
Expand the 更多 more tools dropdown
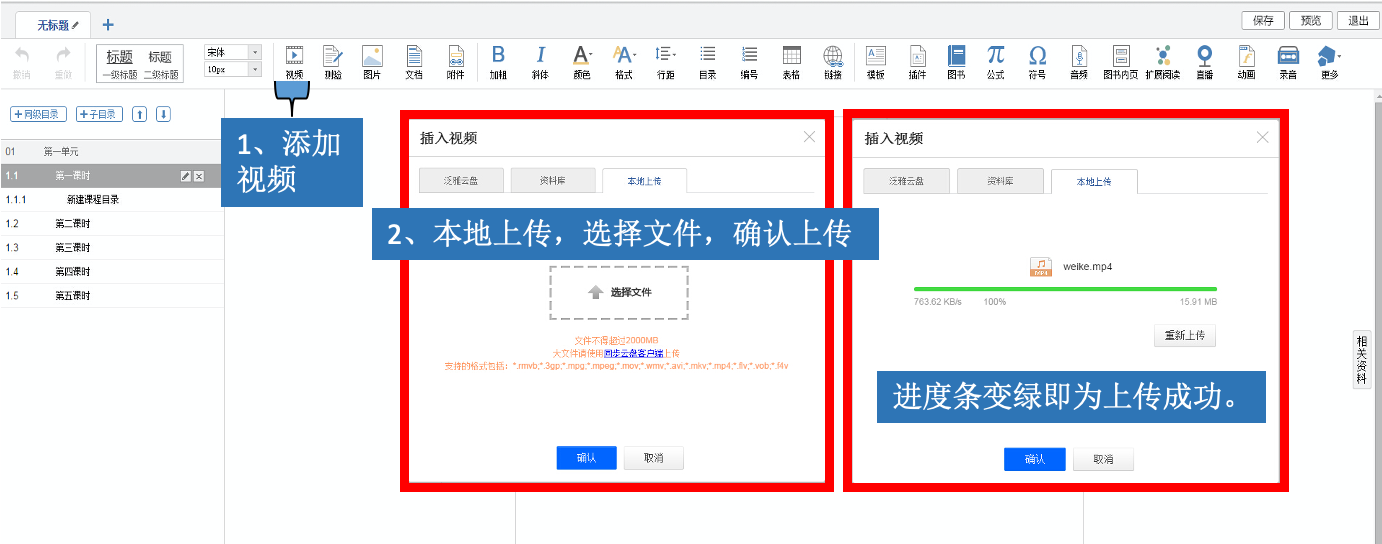tap(1329, 56)
